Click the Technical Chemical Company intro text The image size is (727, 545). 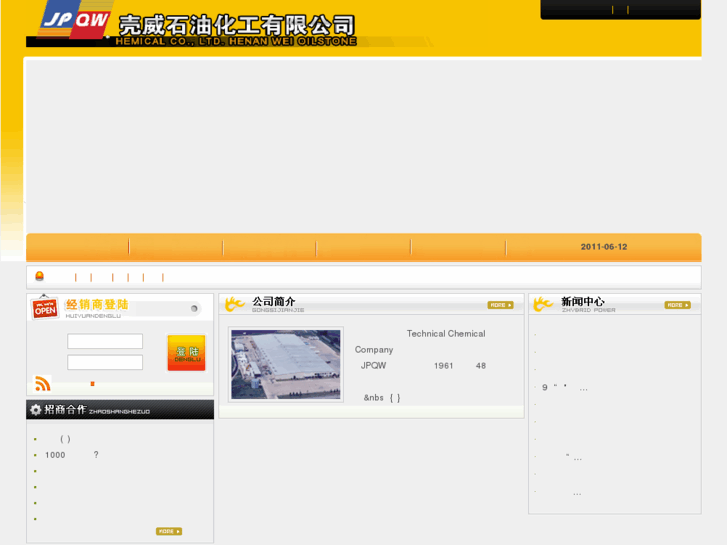[x=445, y=334]
